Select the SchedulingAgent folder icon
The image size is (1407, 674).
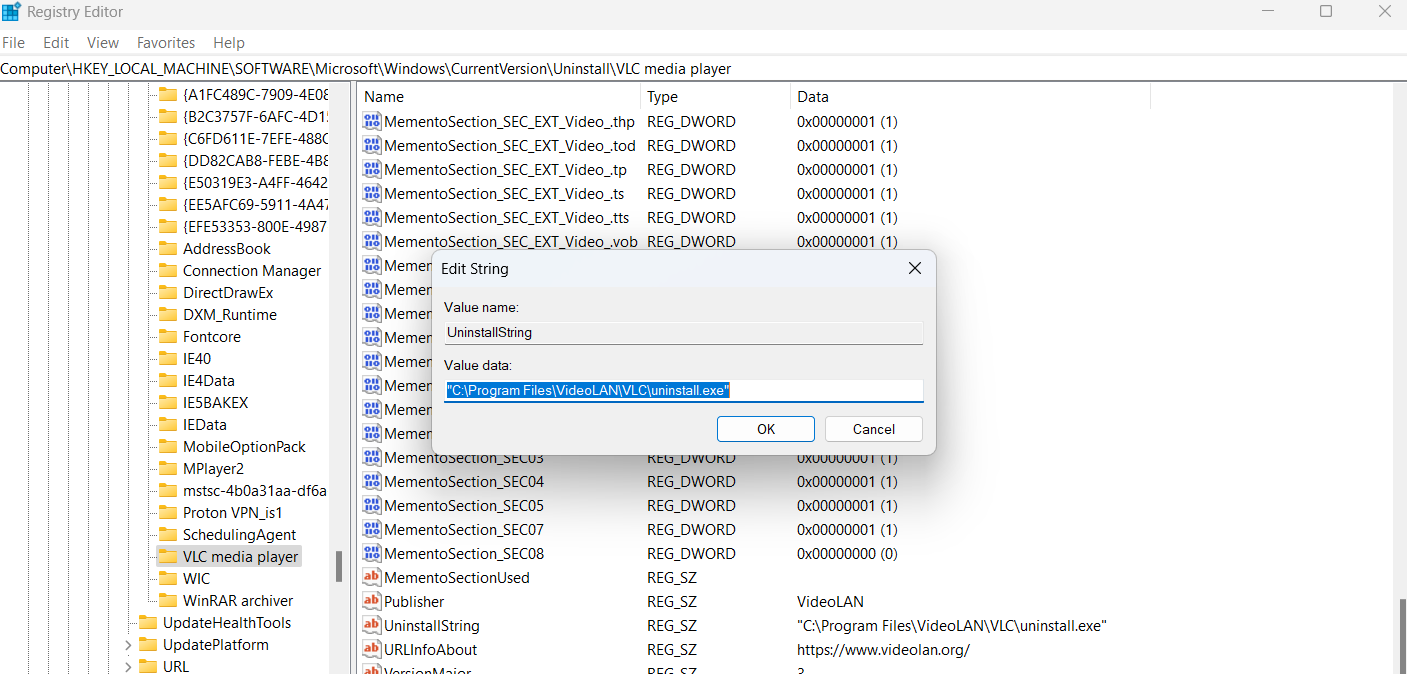coord(167,535)
